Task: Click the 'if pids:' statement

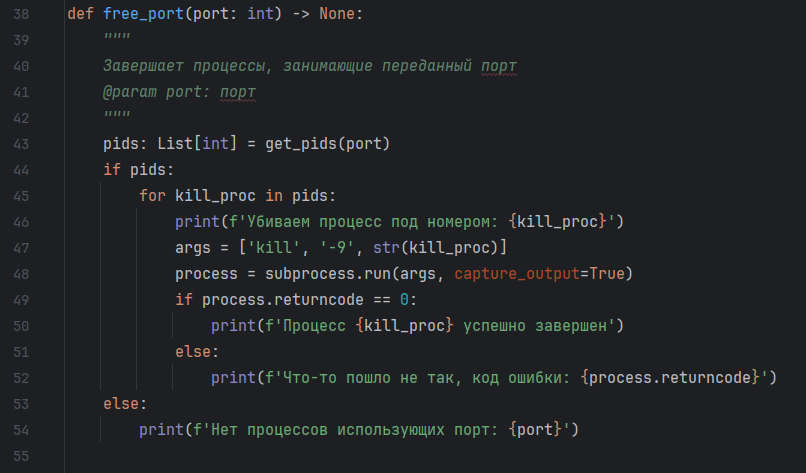Action: pos(139,170)
